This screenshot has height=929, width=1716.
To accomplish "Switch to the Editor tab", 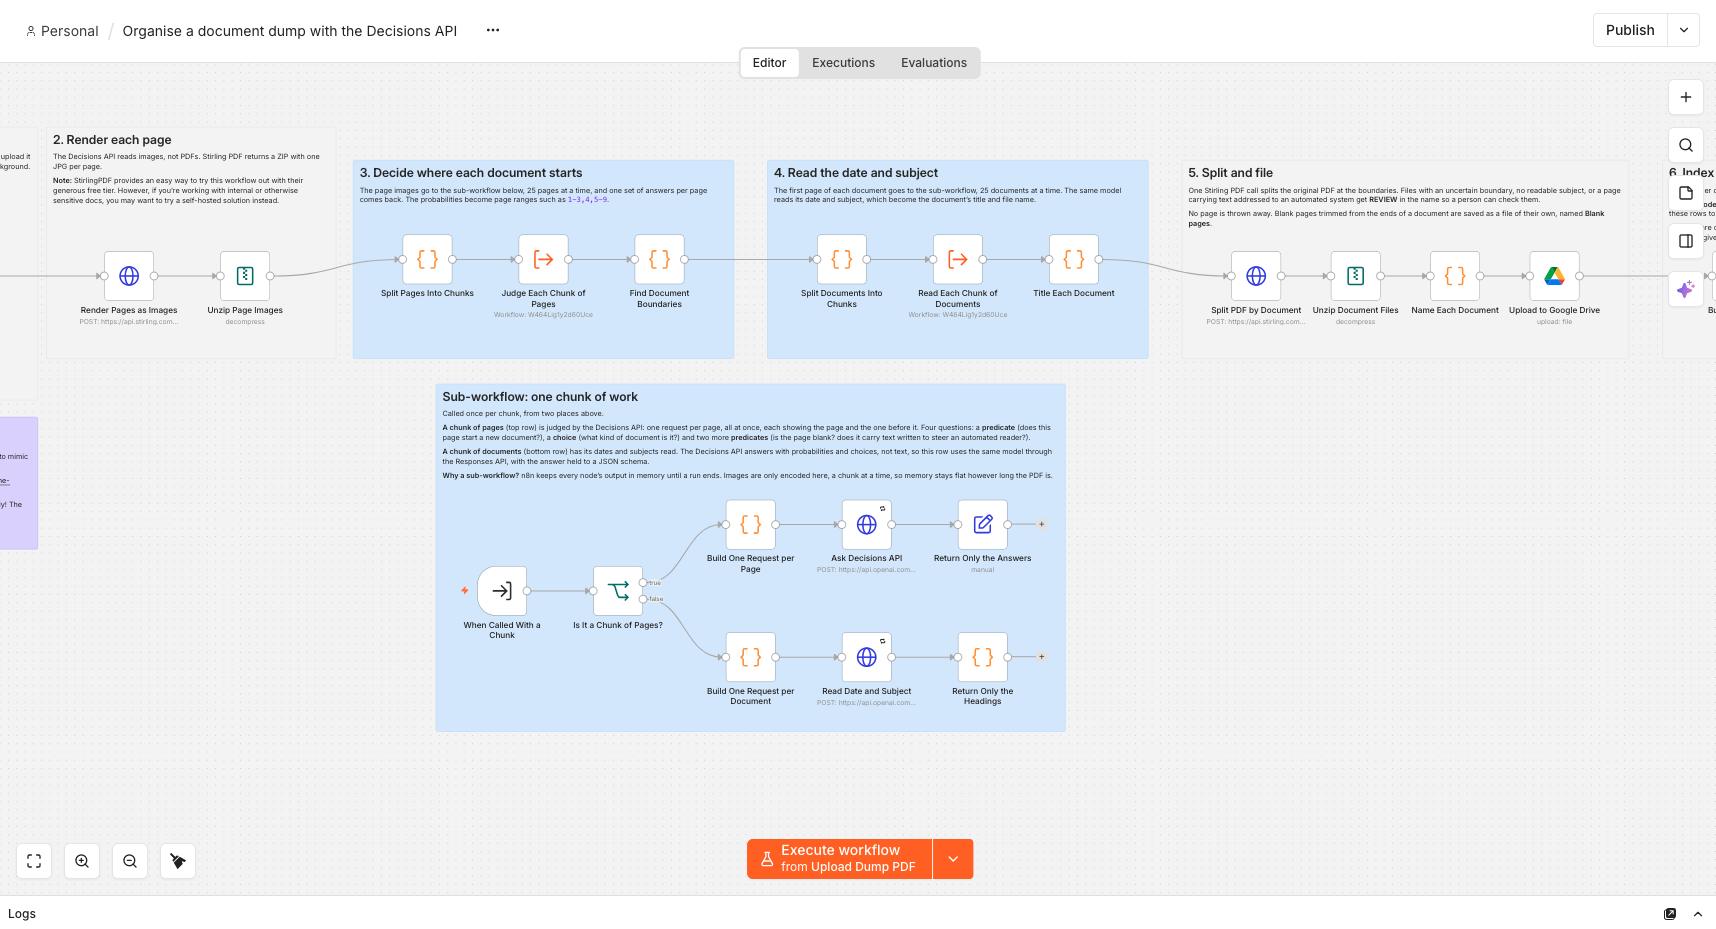I will [769, 63].
